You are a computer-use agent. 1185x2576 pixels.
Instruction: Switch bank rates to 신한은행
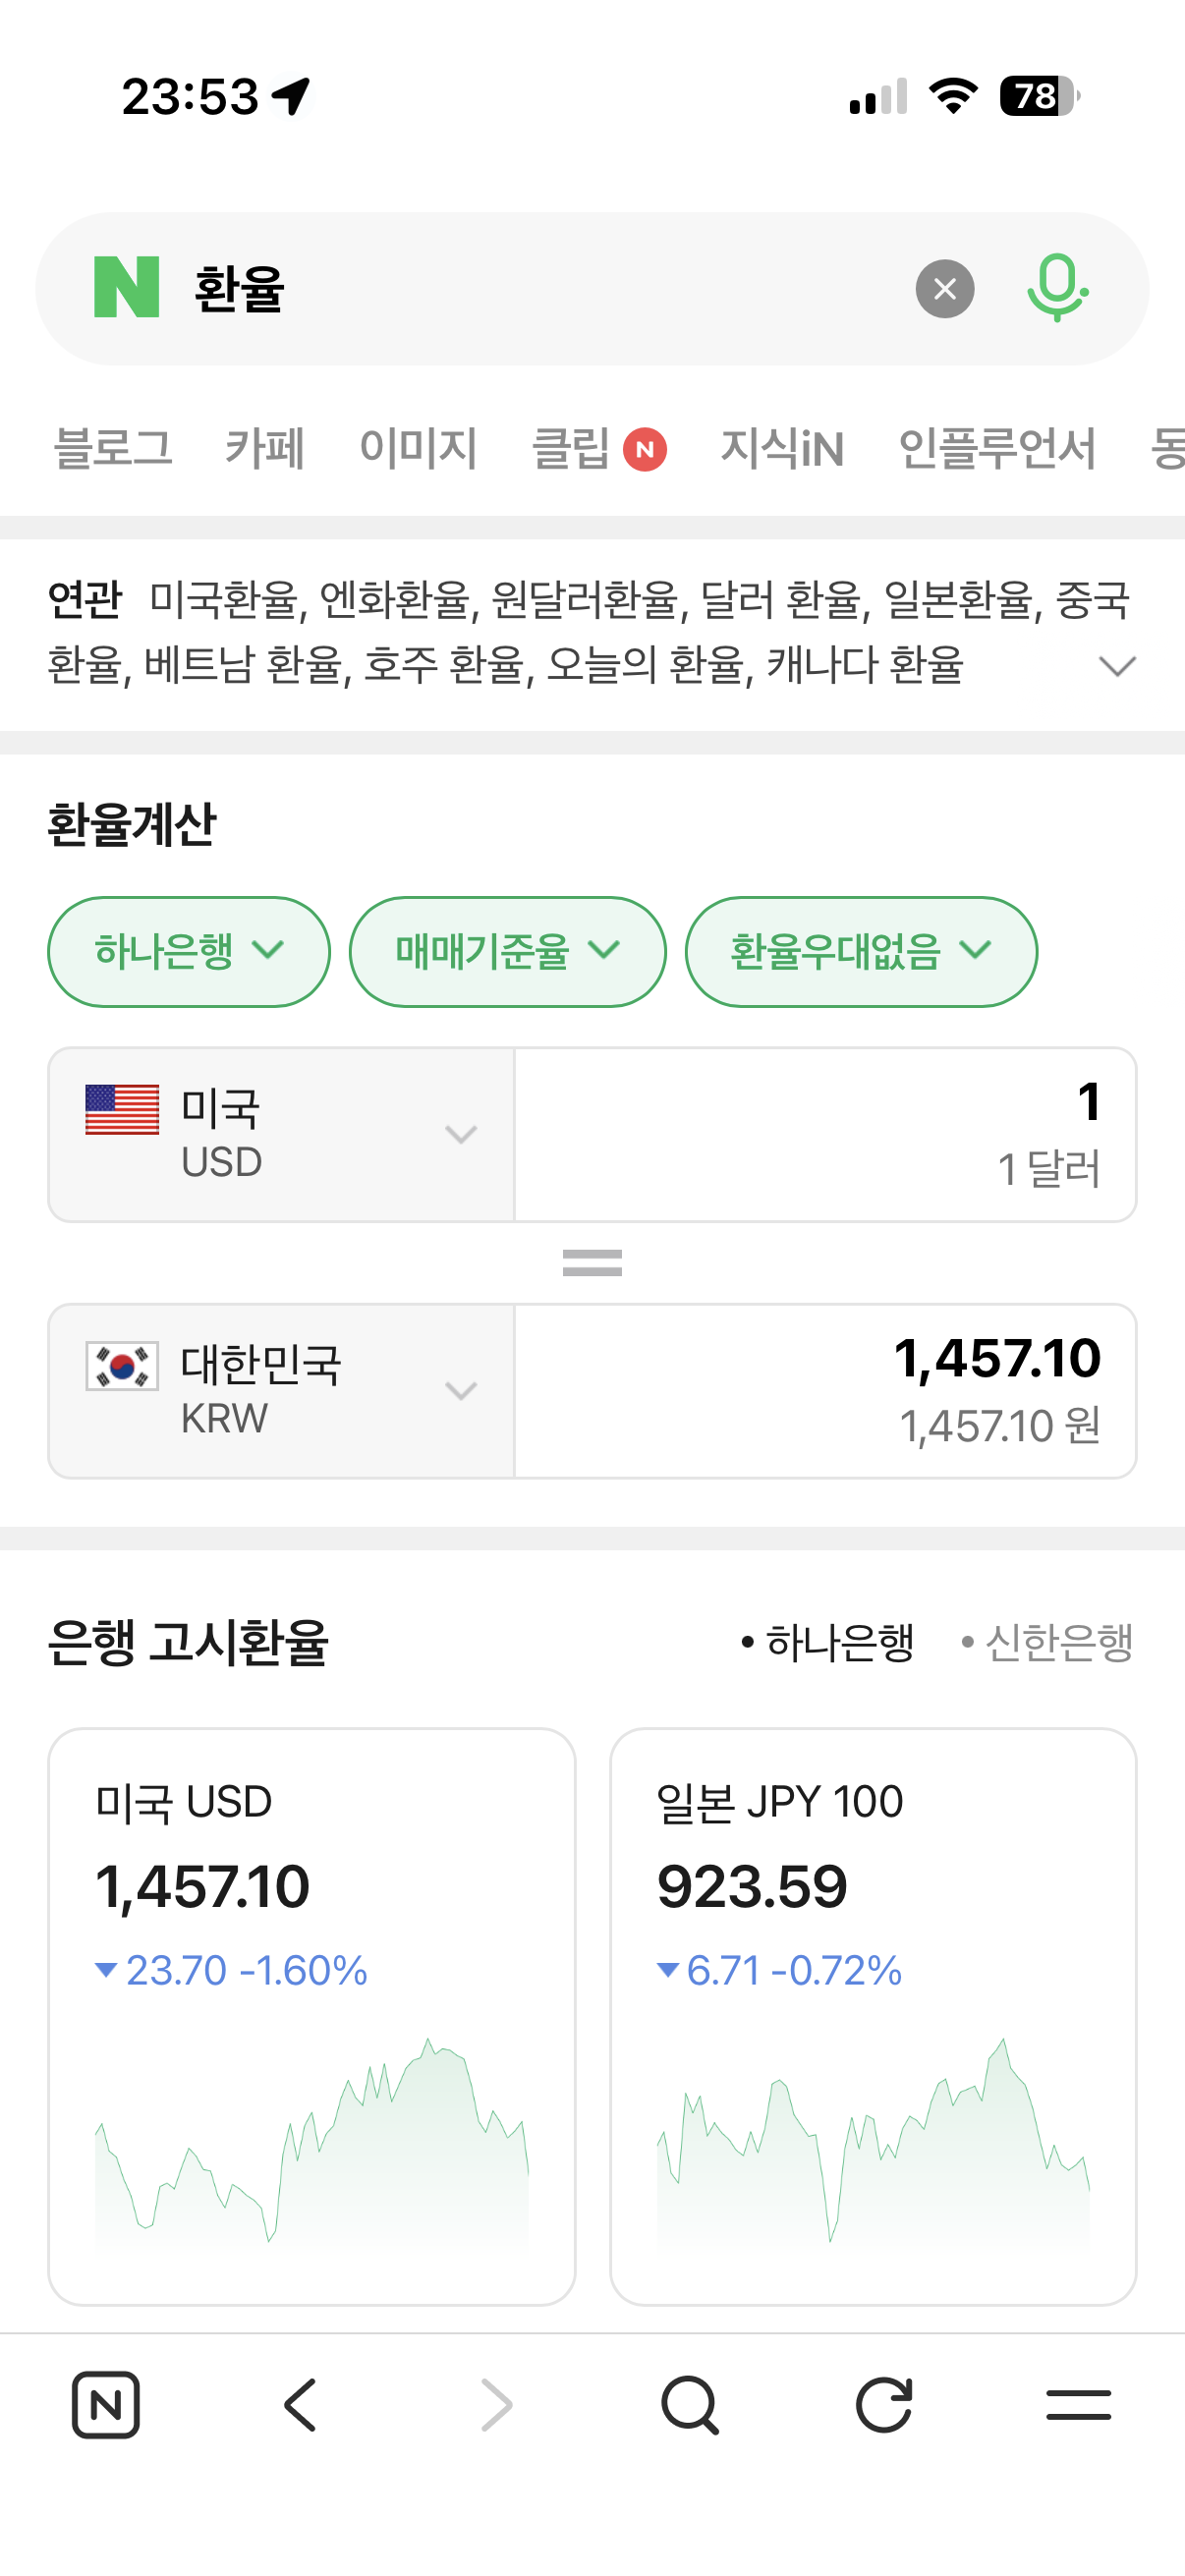point(1048,1643)
